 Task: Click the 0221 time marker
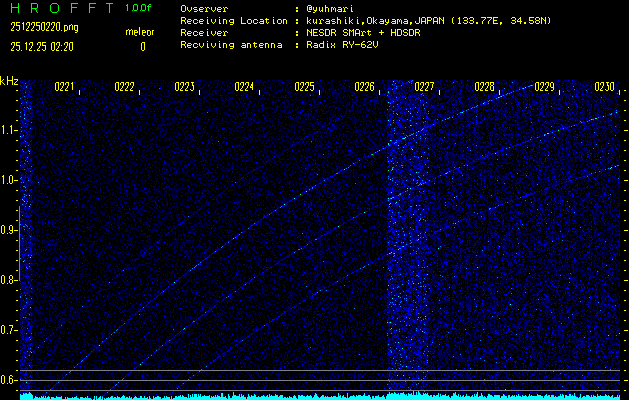[64, 87]
